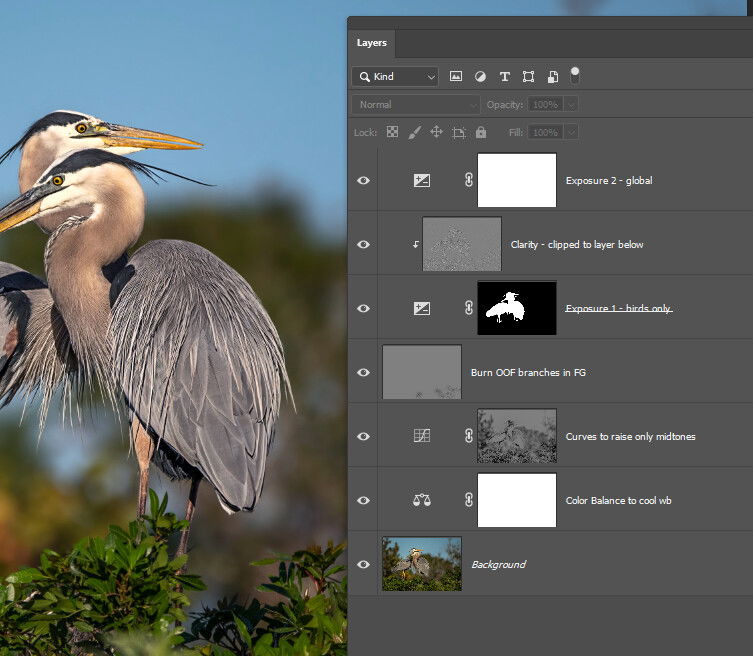The width and height of the screenshot is (753, 656).
Task: Select Clarity layer gray thumbnail
Action: 462,244
